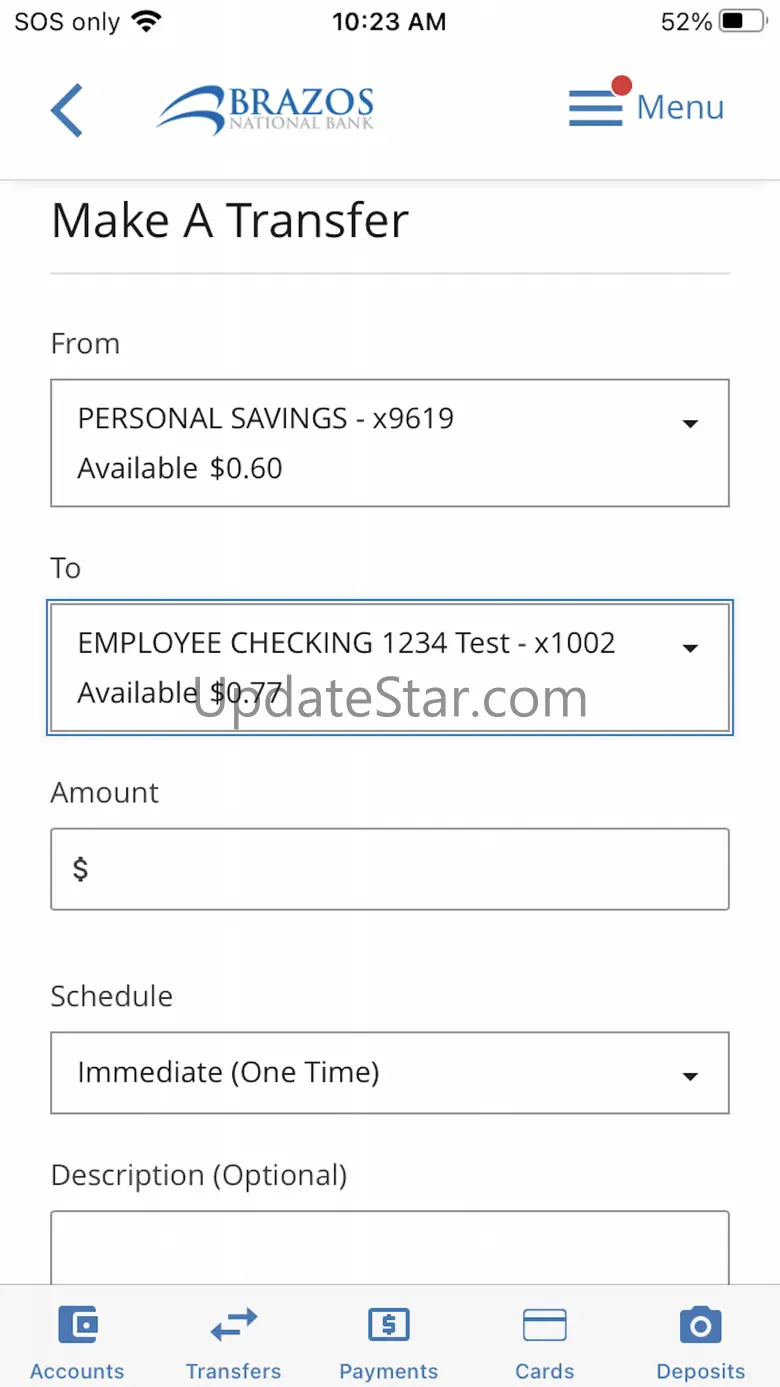The height and width of the screenshot is (1387, 780).
Task: Tap the Transfers arrows icon
Action: pyautogui.click(x=234, y=1325)
